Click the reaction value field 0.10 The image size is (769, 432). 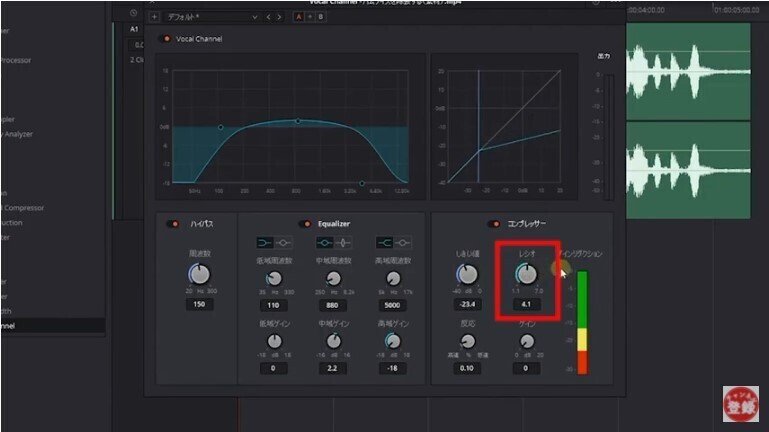(467, 368)
